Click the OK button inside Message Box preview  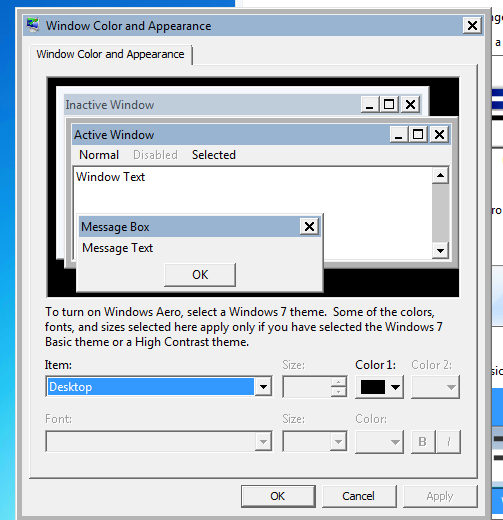tap(200, 275)
